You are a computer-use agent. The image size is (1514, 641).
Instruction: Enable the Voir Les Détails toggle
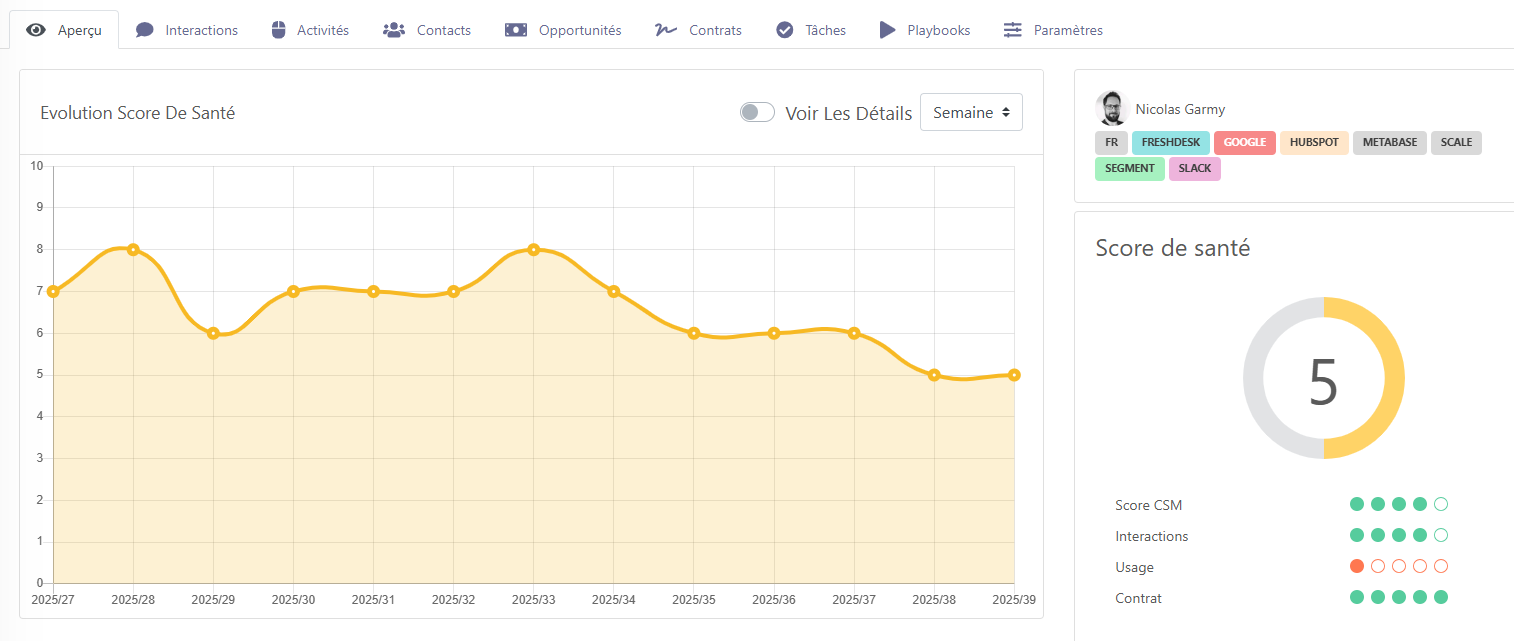click(757, 113)
